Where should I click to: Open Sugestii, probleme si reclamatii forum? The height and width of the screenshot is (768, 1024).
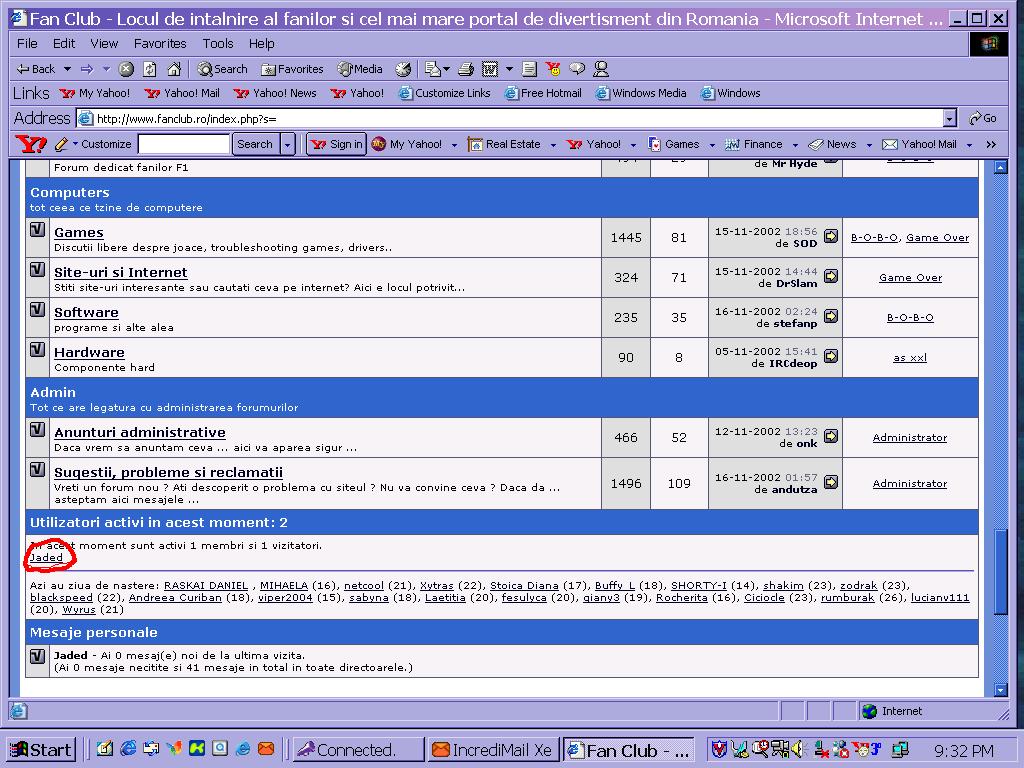168,472
